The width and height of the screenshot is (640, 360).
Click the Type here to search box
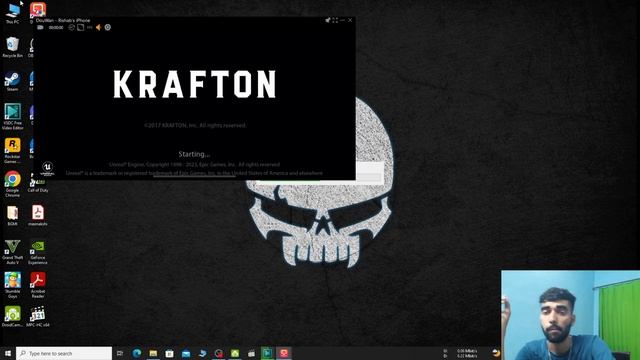click(64, 353)
